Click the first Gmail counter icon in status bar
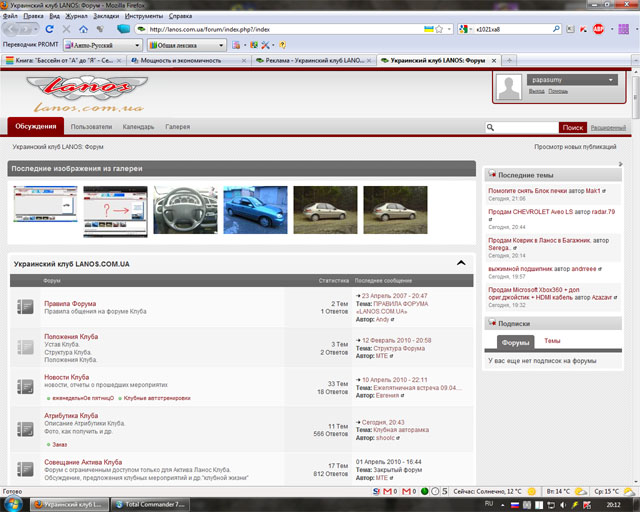 point(387,492)
